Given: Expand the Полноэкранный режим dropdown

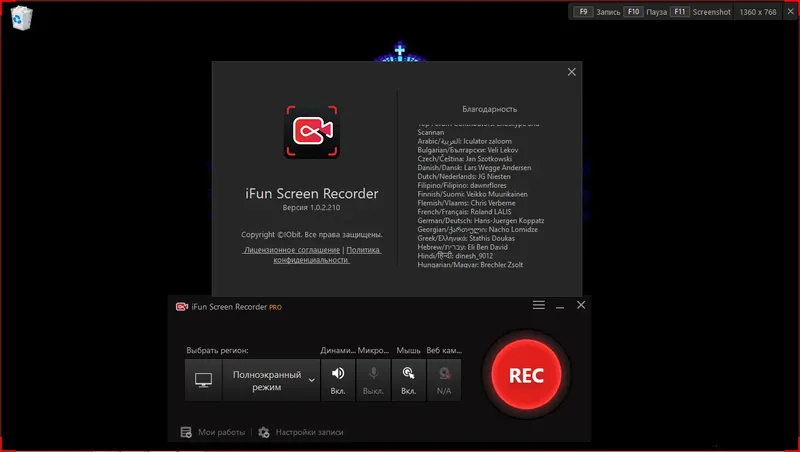Looking at the screenshot, I should point(271,380).
